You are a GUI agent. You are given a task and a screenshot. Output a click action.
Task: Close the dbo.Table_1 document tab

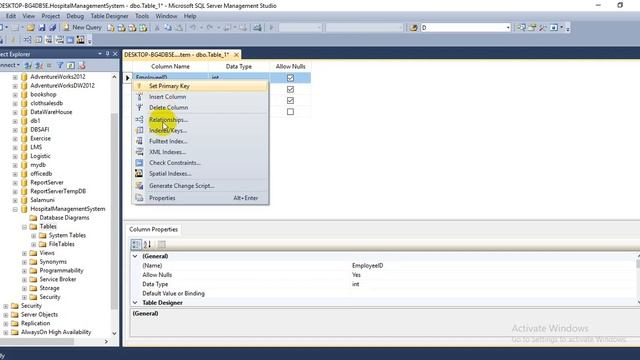pos(236,55)
